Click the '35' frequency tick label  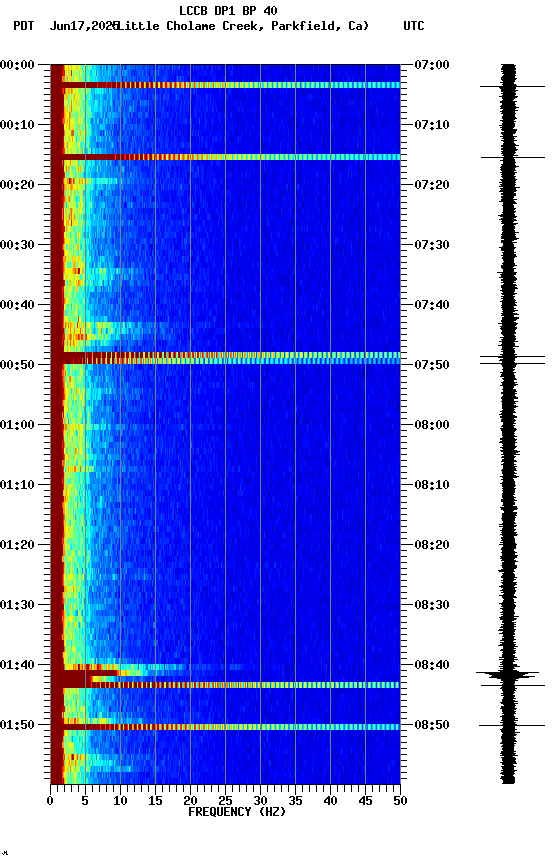[295, 801]
